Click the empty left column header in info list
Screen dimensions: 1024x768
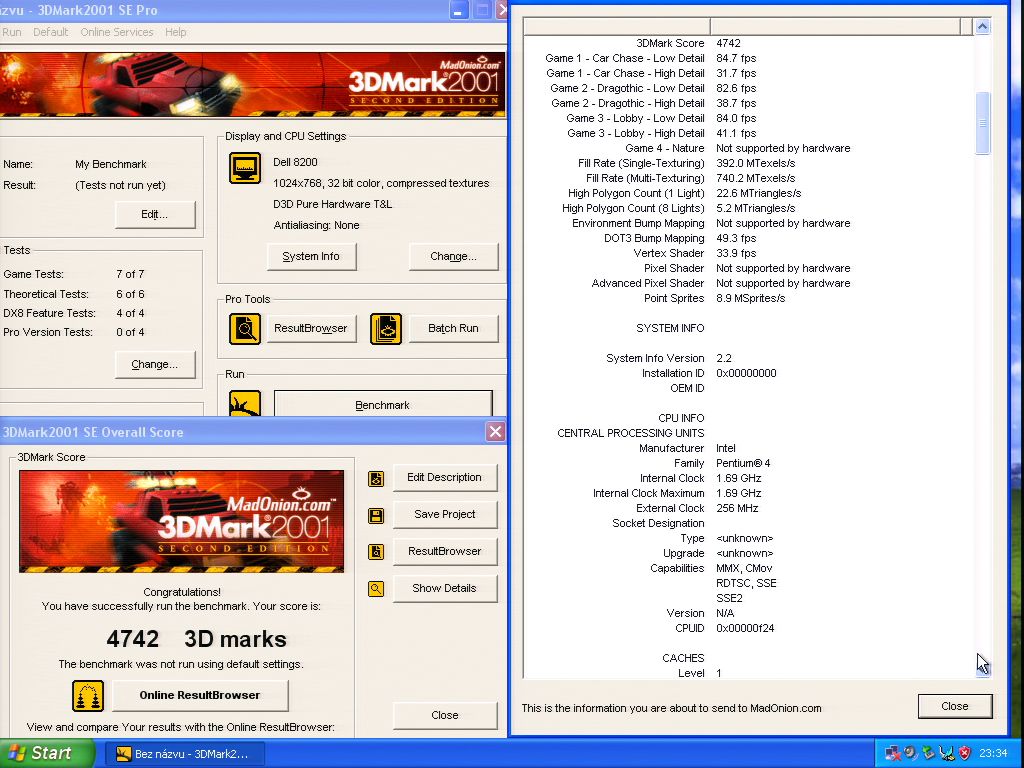617,26
